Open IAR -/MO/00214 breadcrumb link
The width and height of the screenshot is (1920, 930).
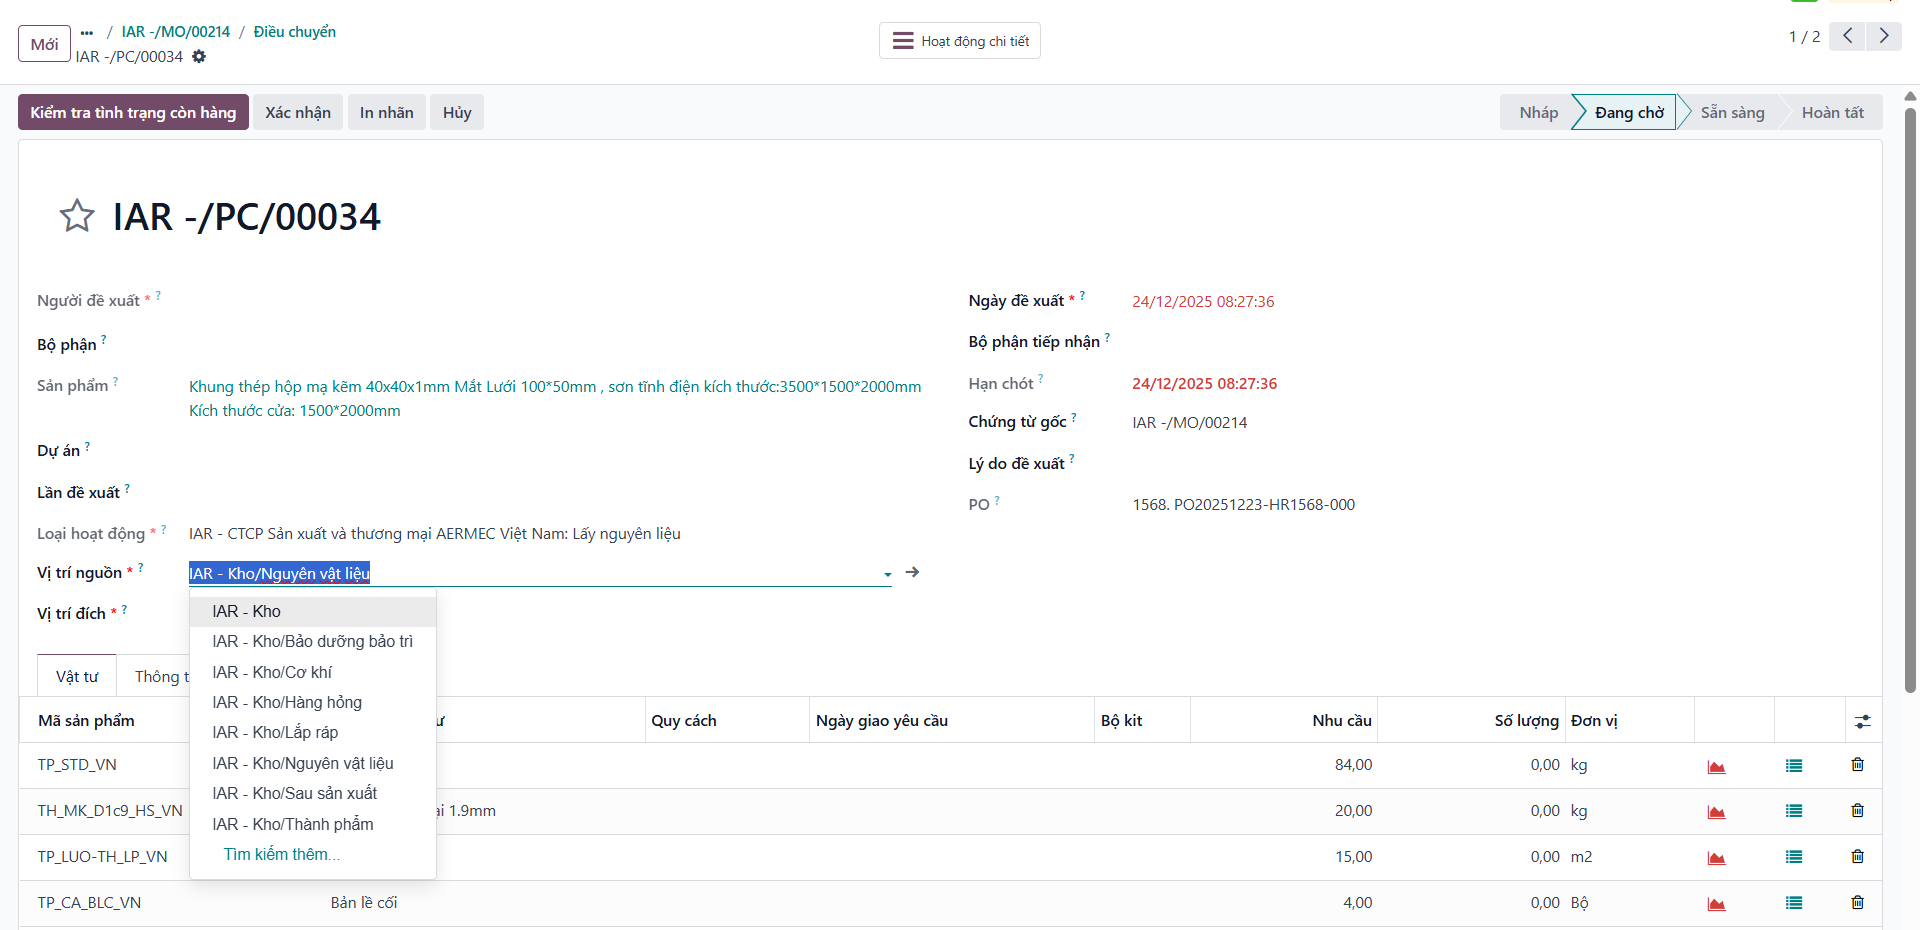tap(176, 32)
